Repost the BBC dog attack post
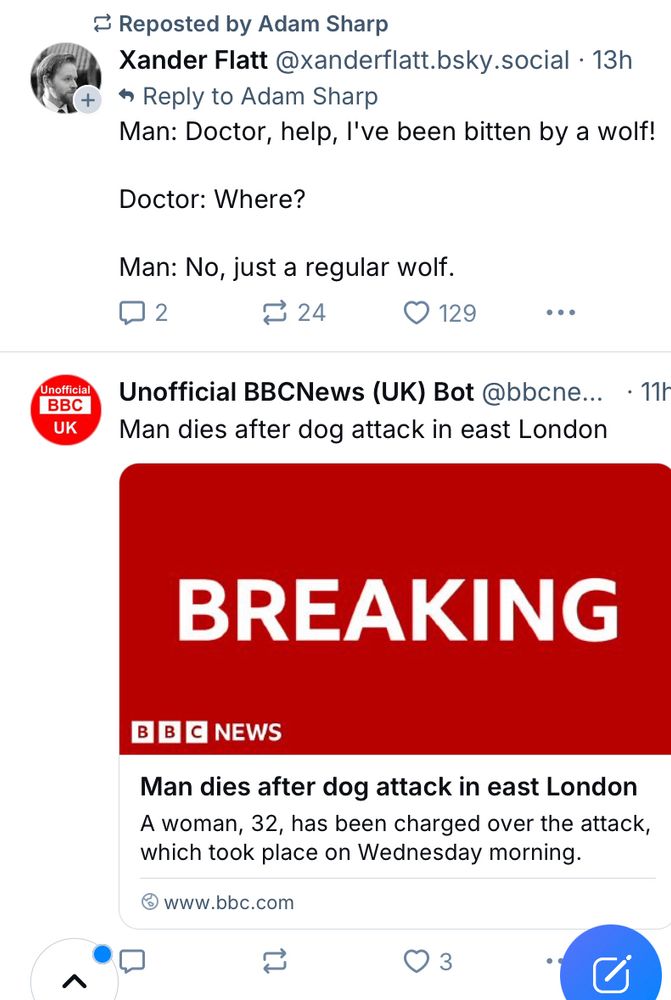Image resolution: width=671 pixels, height=1000 pixels. tap(274, 961)
